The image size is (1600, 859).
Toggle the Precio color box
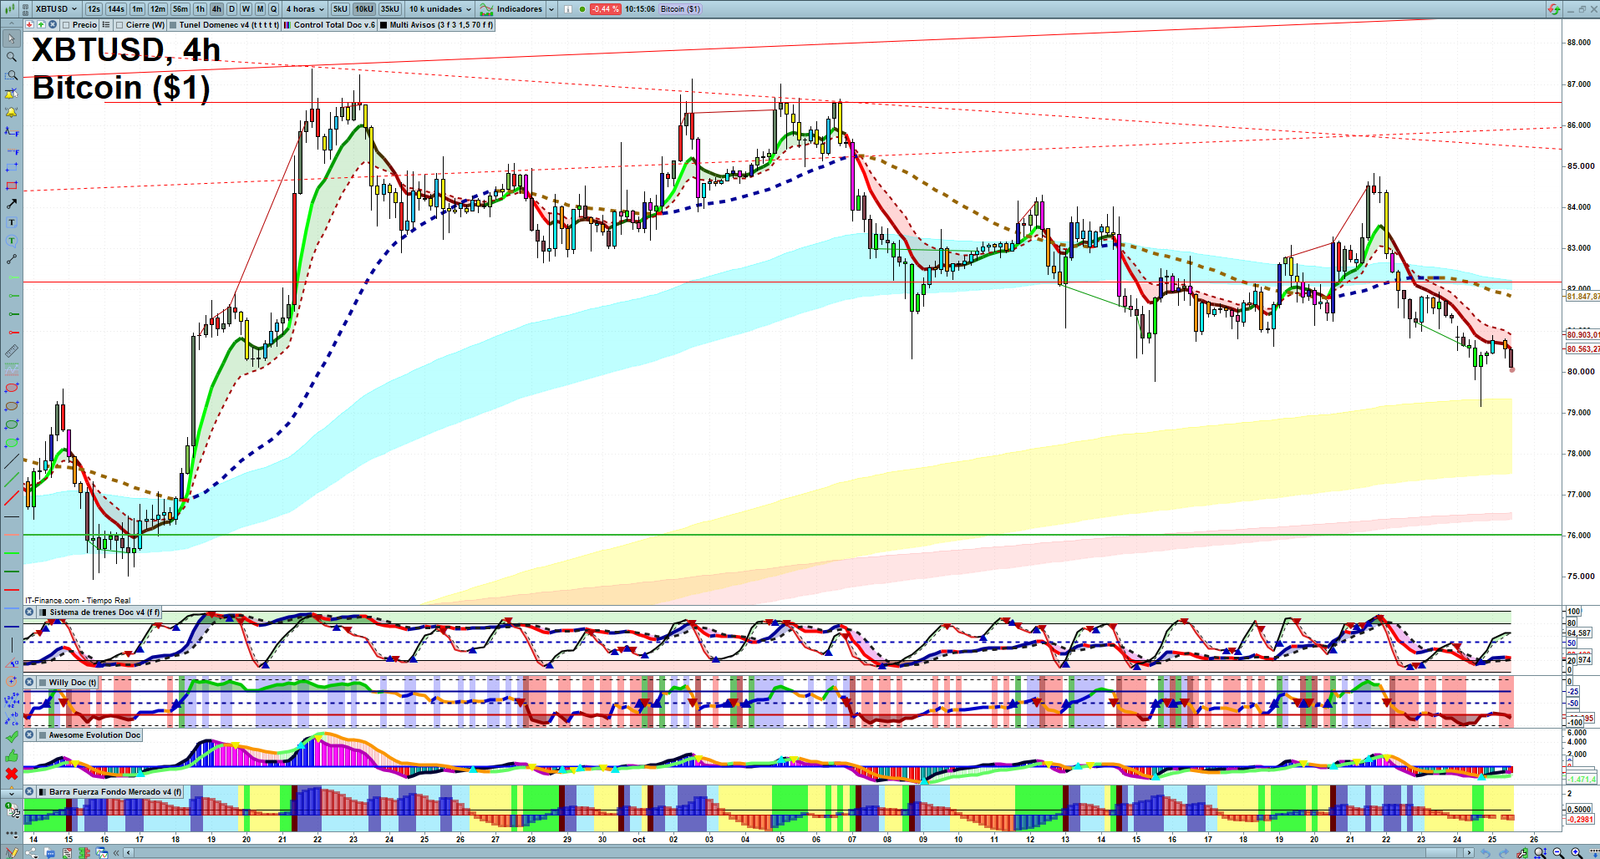(x=66, y=25)
